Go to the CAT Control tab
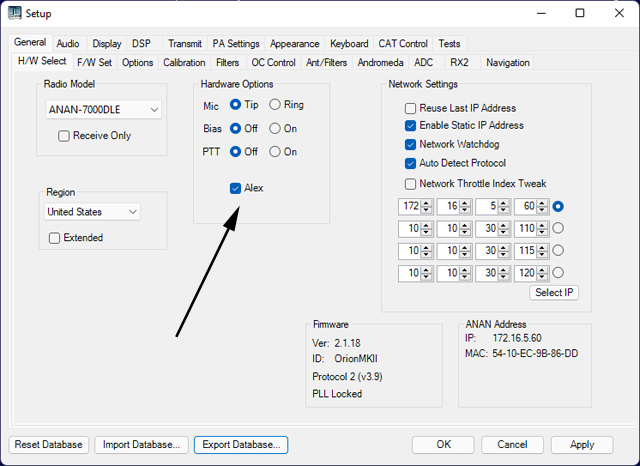Viewport: 640px width, 466px height. click(x=403, y=44)
